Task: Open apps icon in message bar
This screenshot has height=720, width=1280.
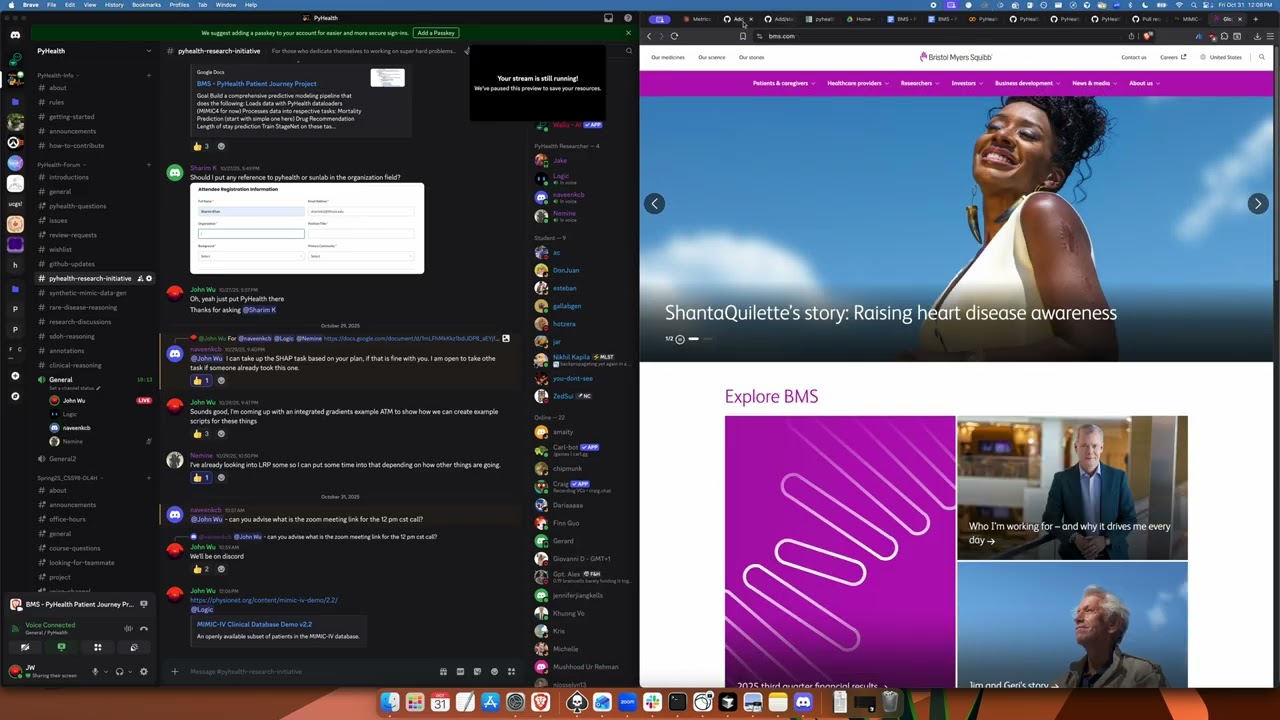Action: click(511, 671)
